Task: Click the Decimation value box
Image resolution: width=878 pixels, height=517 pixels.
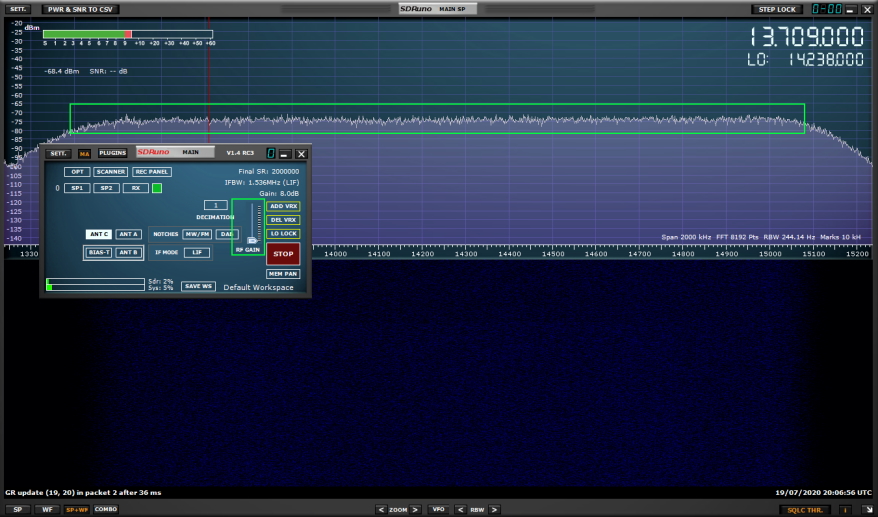Action: click(216, 206)
